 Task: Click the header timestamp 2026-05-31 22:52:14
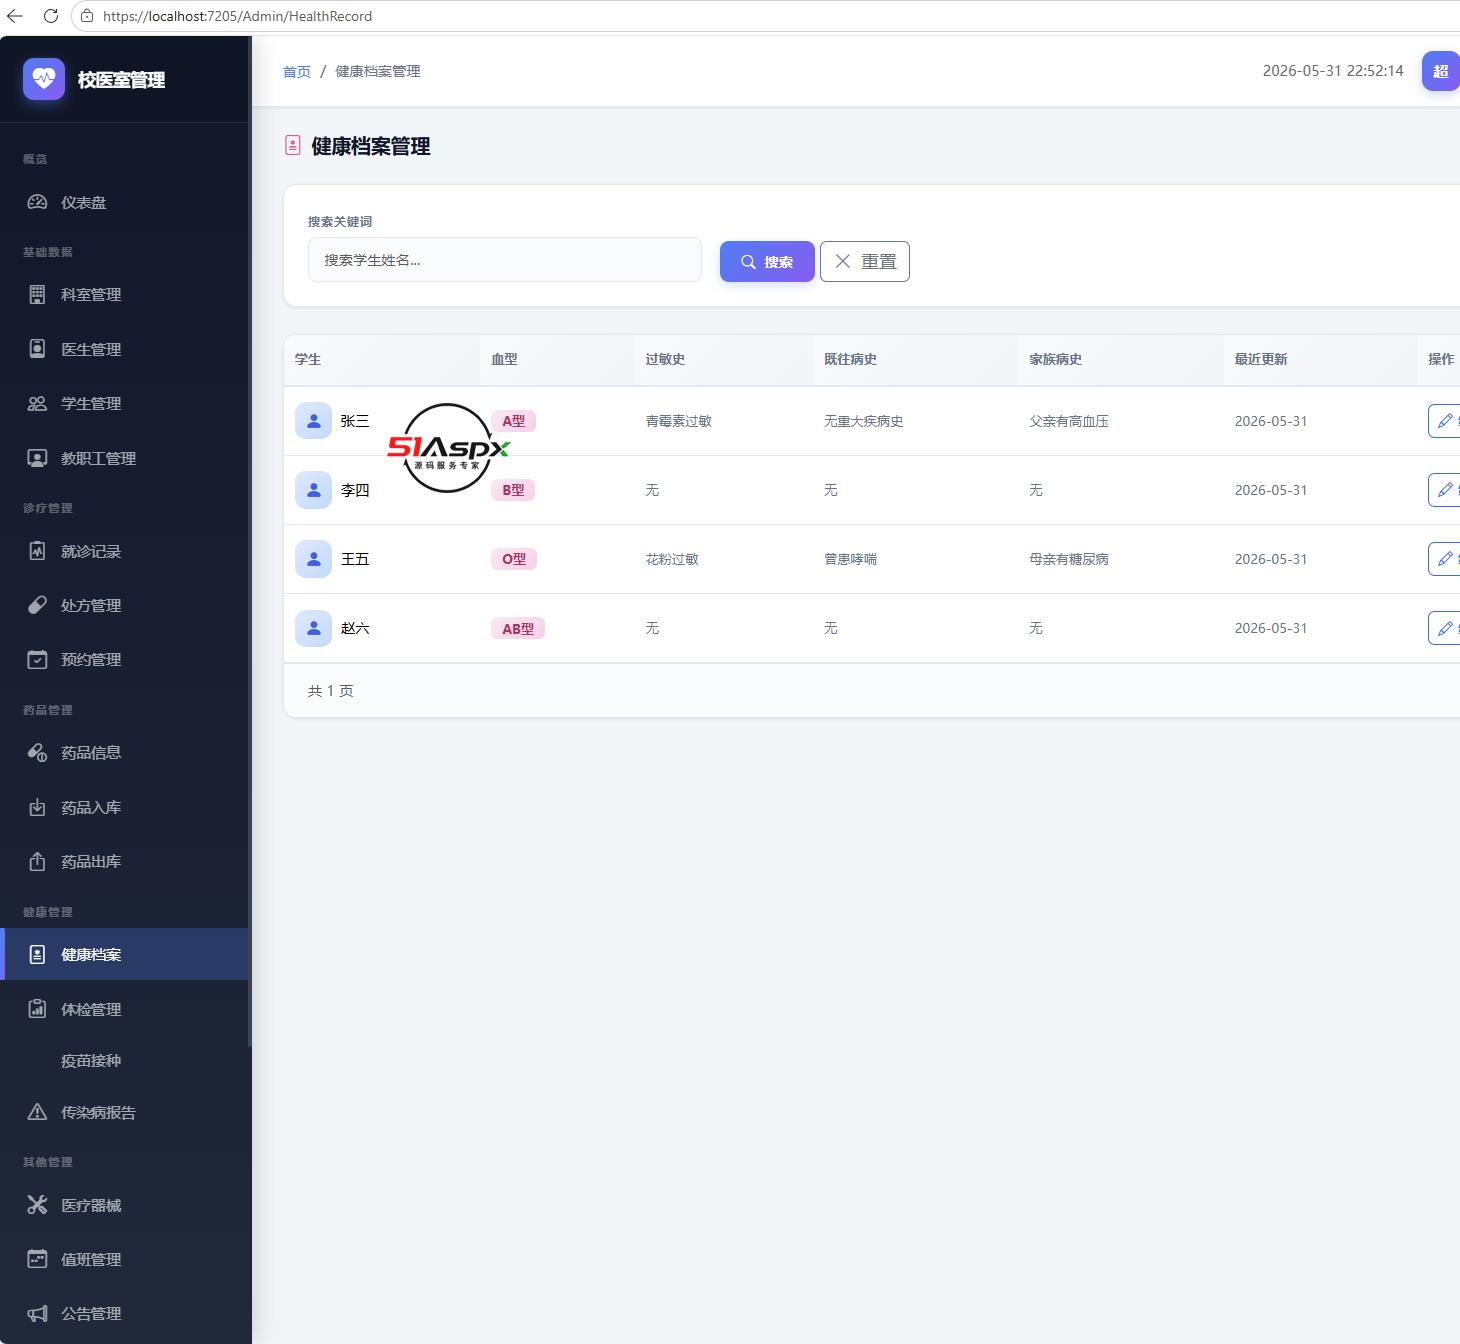(1333, 71)
